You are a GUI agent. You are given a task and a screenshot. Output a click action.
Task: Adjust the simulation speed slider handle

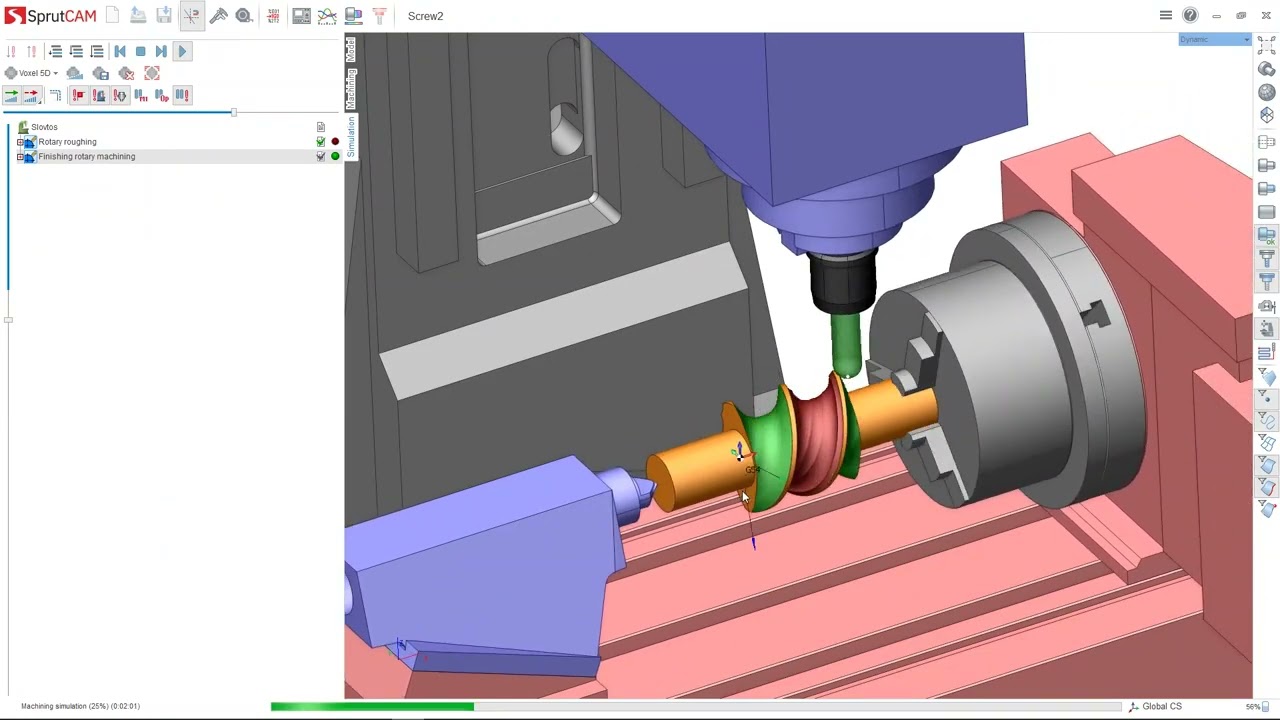234,112
